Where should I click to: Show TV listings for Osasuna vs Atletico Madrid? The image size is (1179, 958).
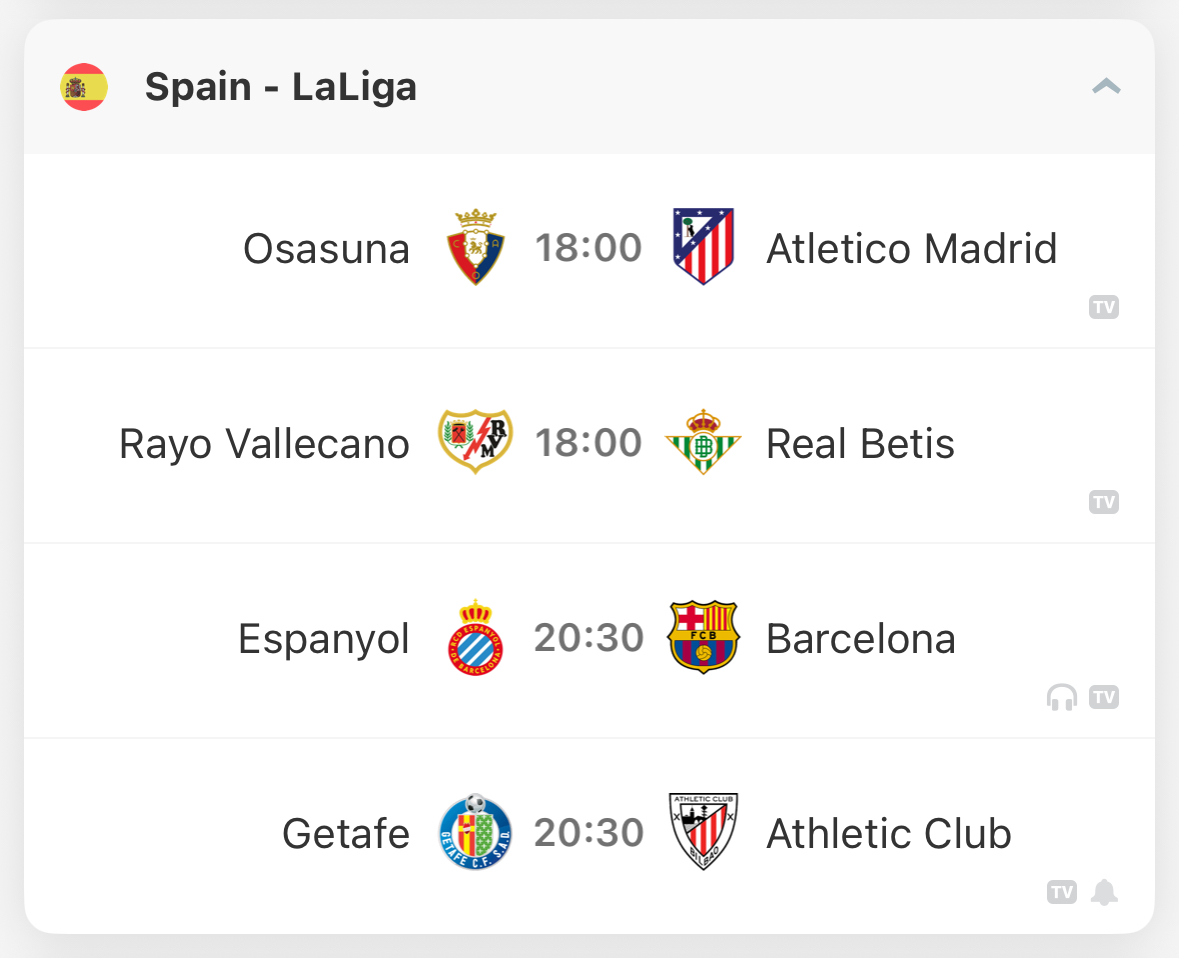click(x=1104, y=307)
